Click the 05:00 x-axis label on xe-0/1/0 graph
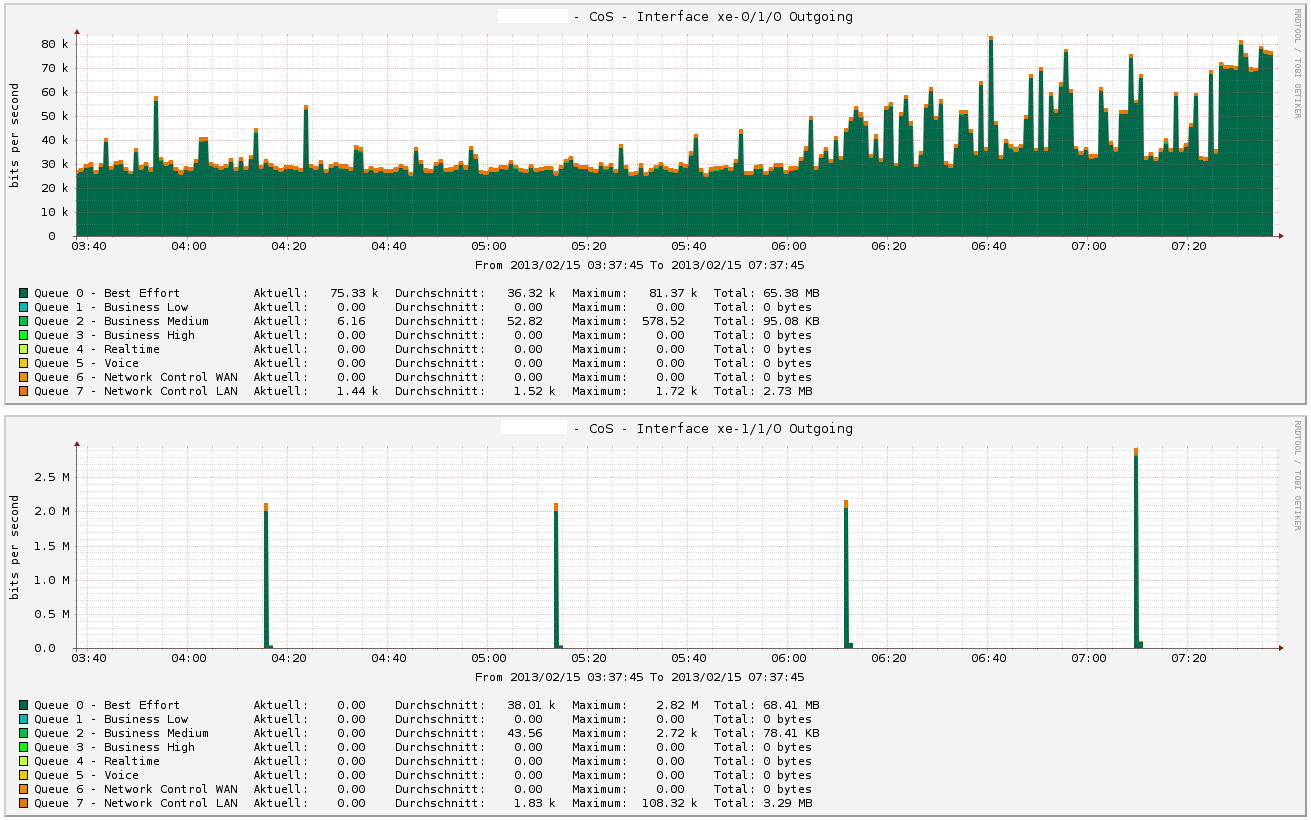 click(489, 246)
